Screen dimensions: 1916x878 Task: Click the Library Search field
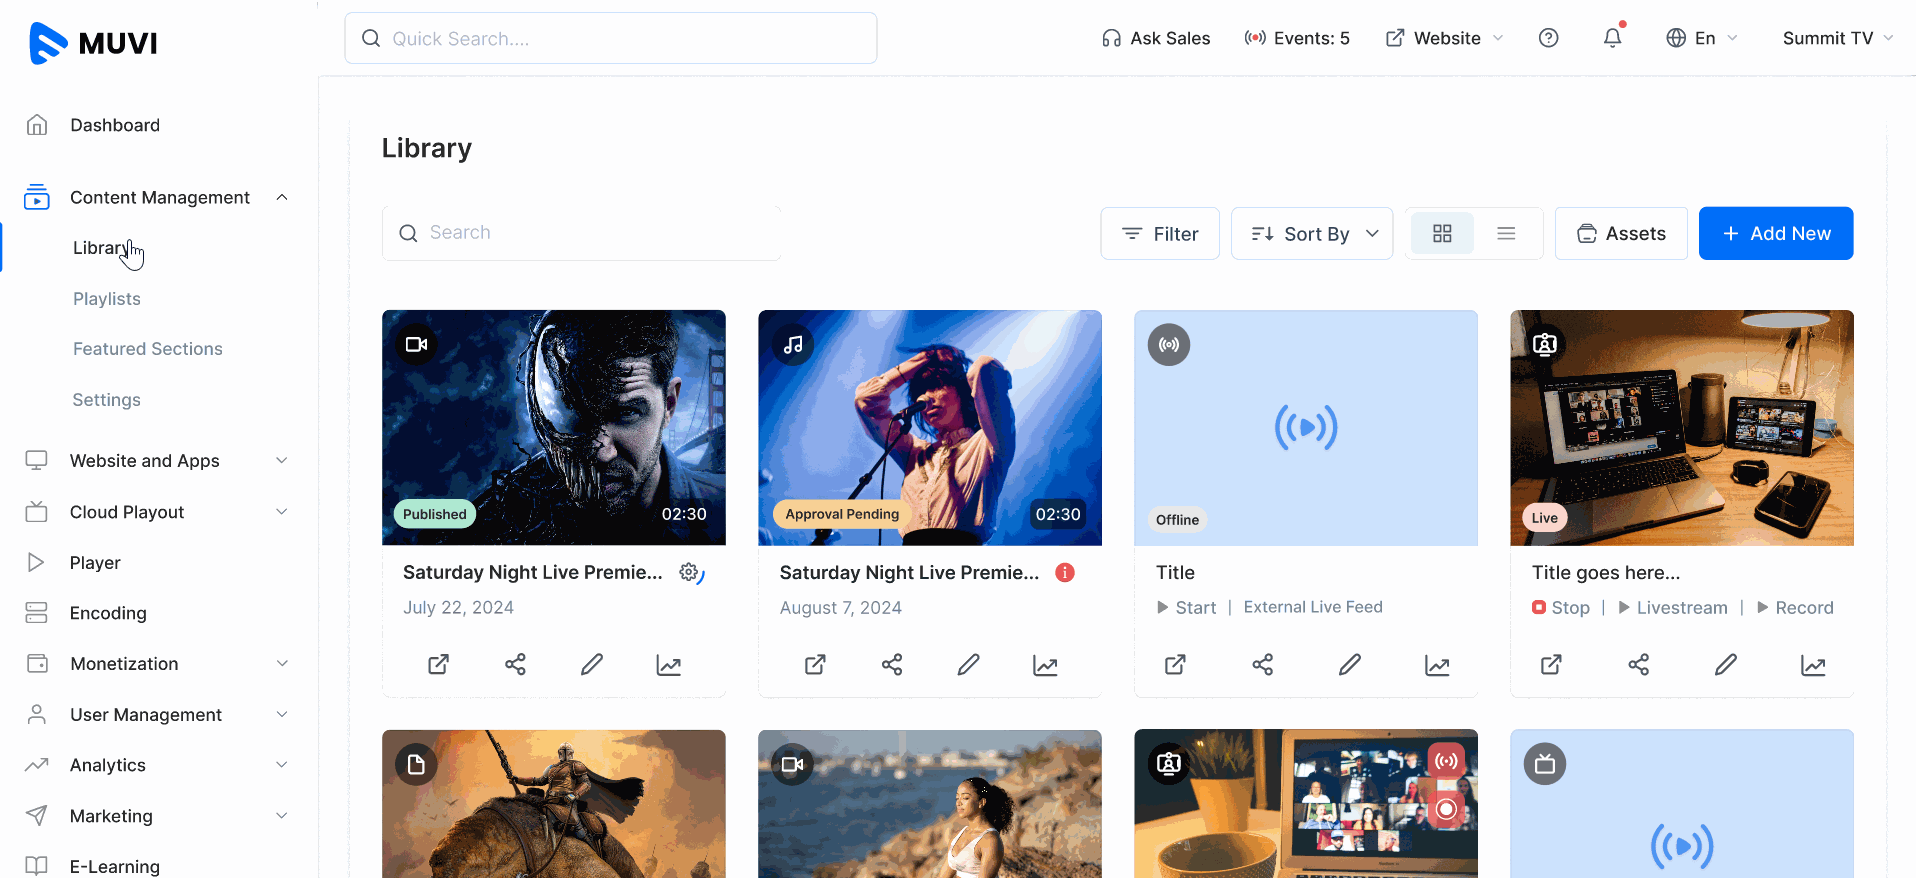[x=581, y=233]
